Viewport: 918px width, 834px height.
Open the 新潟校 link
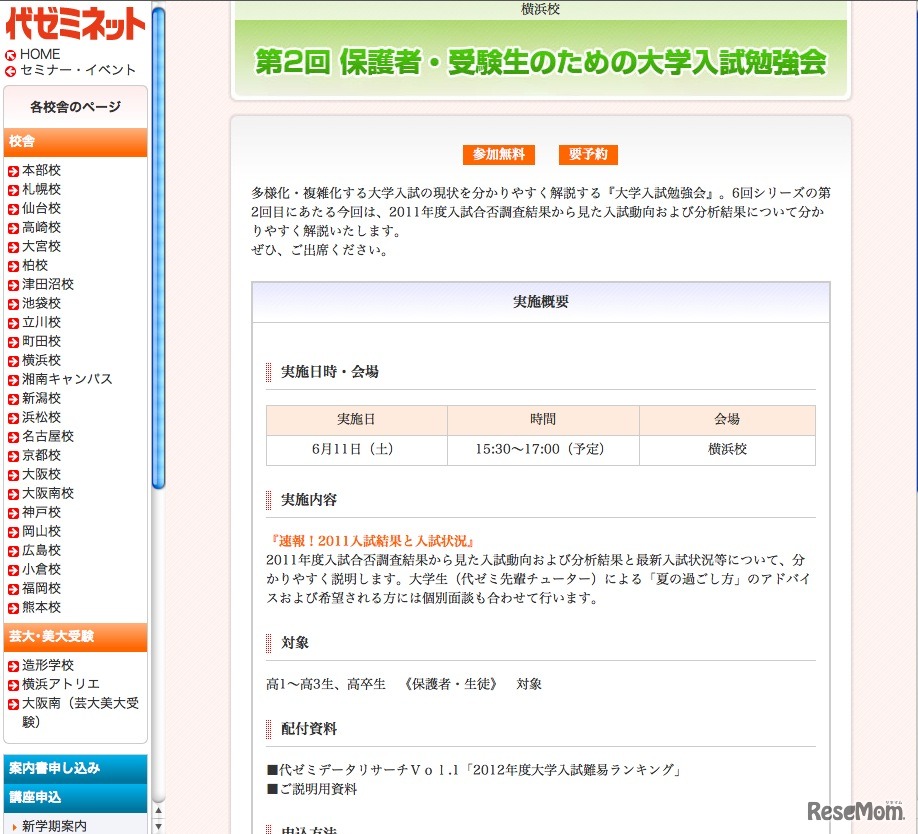tap(40, 398)
